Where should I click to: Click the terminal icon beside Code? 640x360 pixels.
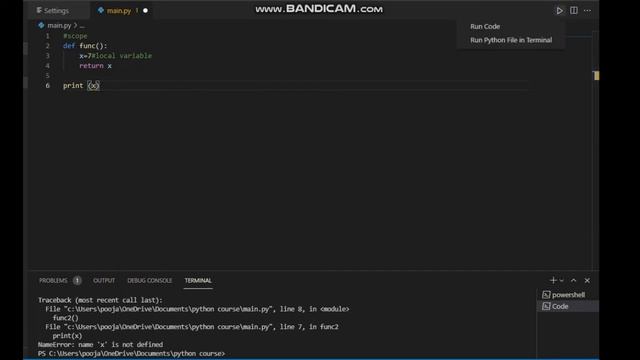[546, 306]
